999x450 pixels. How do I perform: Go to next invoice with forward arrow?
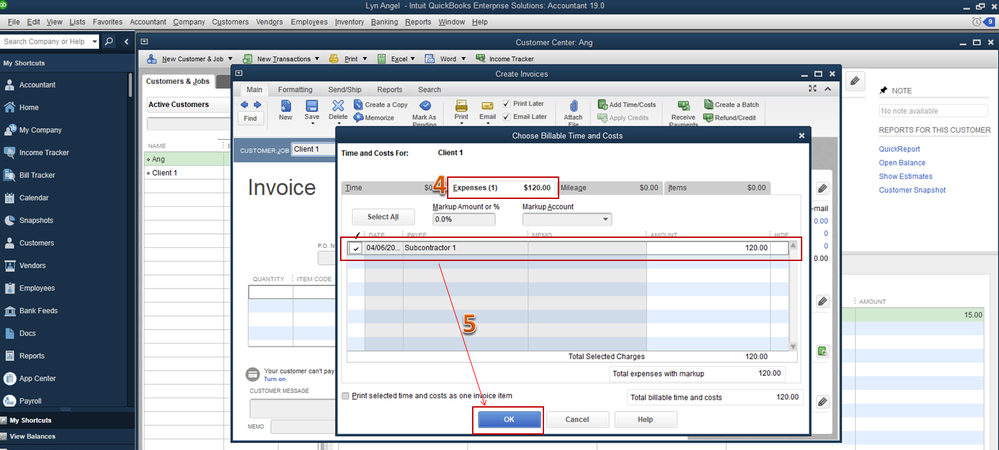(257, 105)
